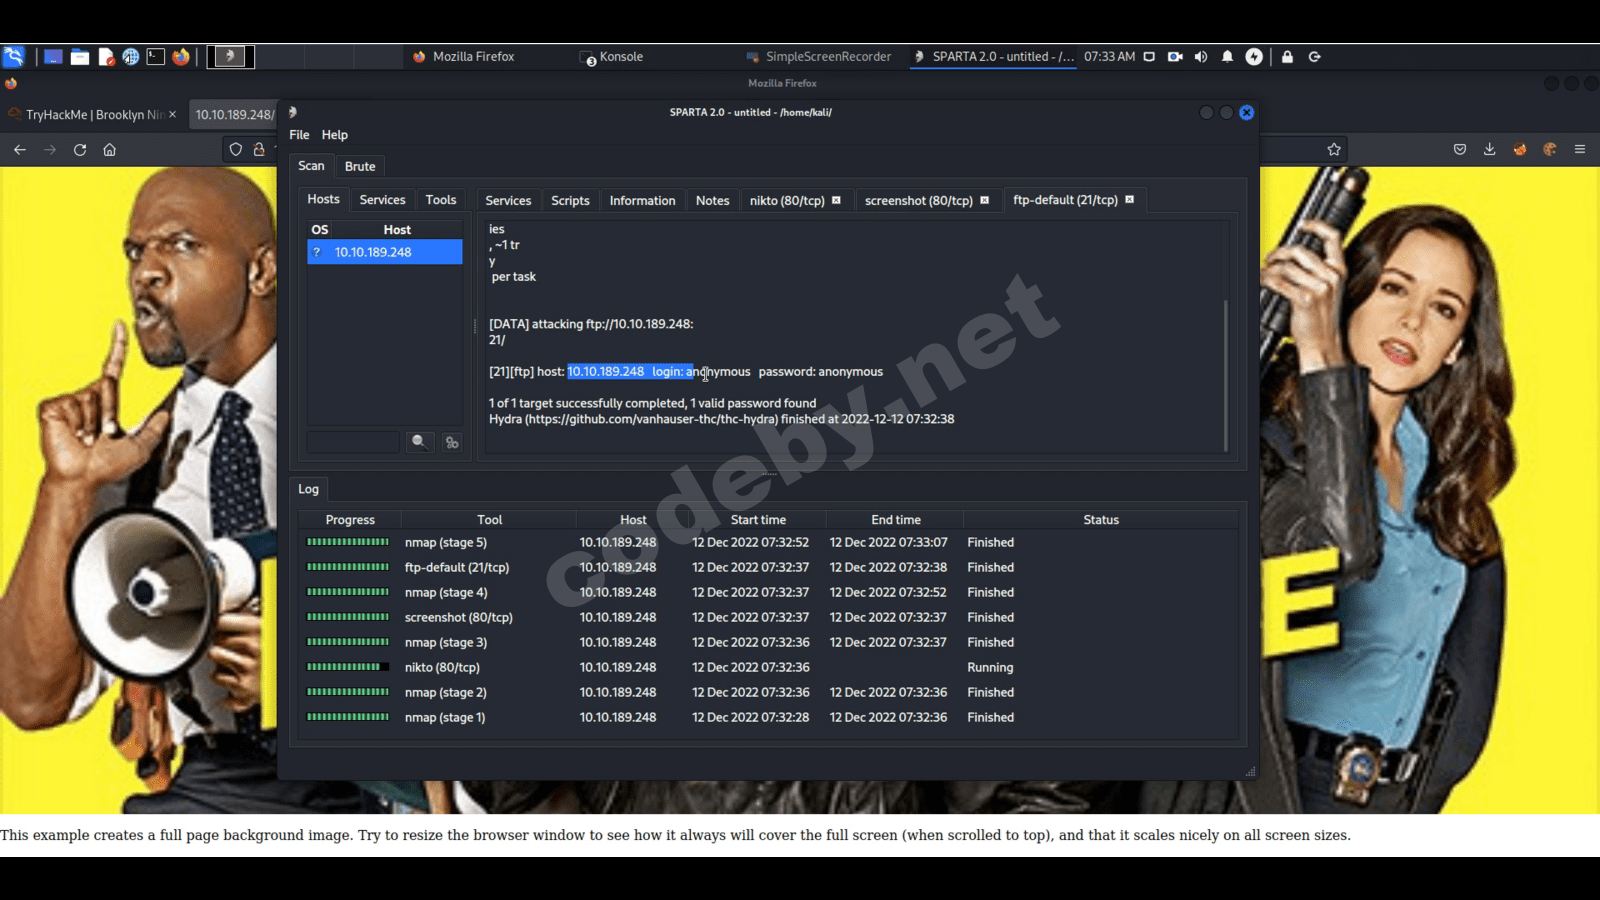This screenshot has height=900, width=1600.
Task: Open the panel clock showing 07:33 AM
Action: coord(1109,57)
